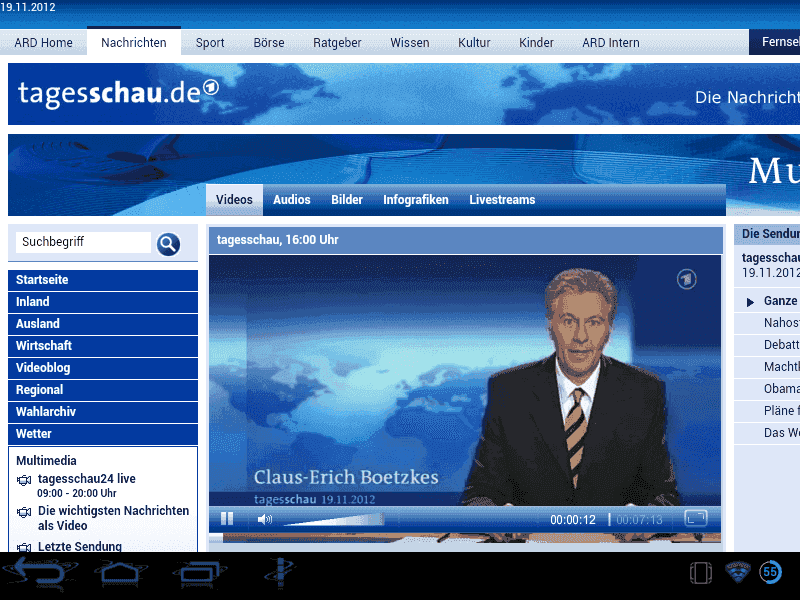Pause the tagesschau video
The image size is (800, 600).
[227, 519]
